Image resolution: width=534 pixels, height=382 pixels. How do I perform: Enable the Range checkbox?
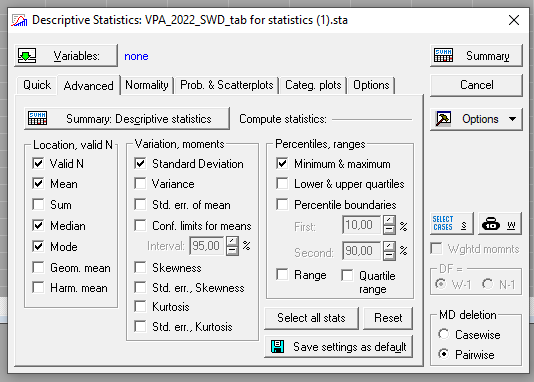(x=282, y=274)
